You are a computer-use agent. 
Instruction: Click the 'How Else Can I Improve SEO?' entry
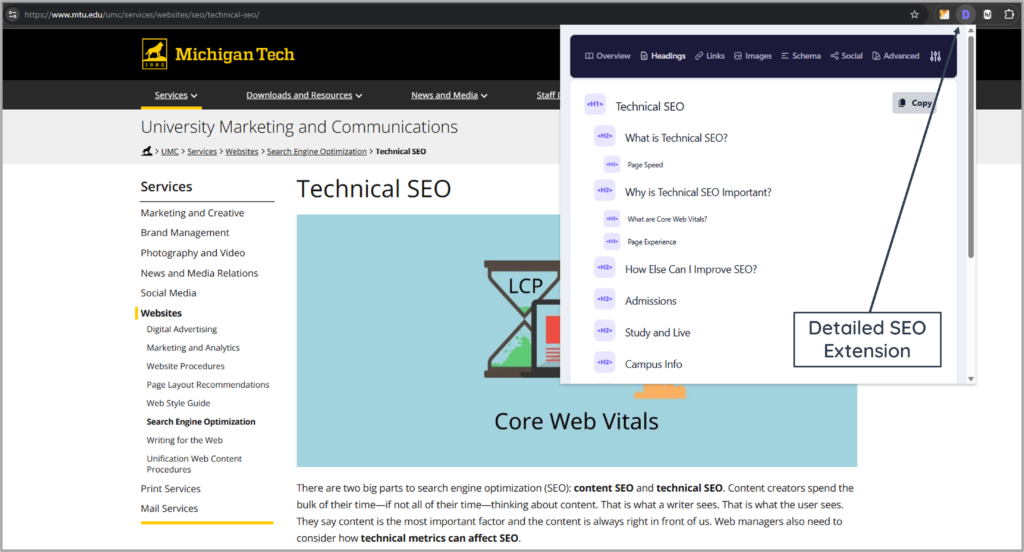pos(691,269)
